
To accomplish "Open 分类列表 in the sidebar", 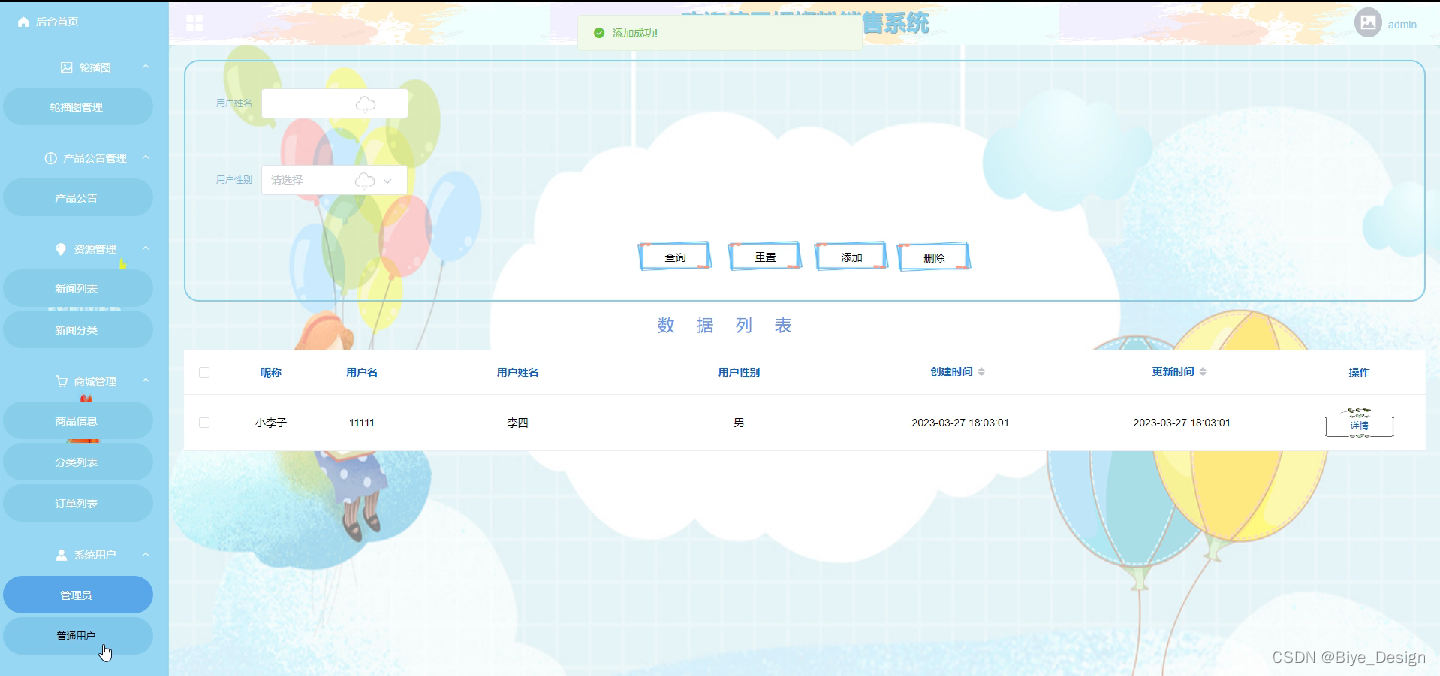I will pos(78,463).
